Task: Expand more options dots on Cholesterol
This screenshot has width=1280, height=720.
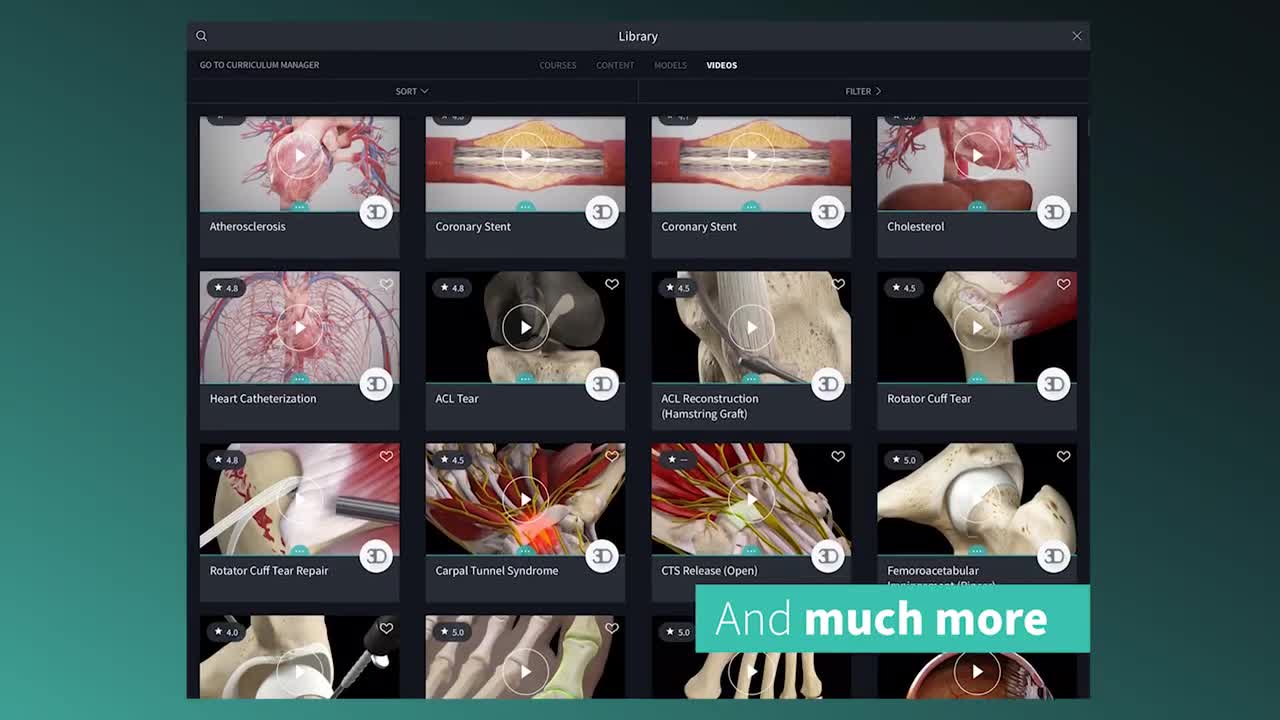Action: click(977, 207)
